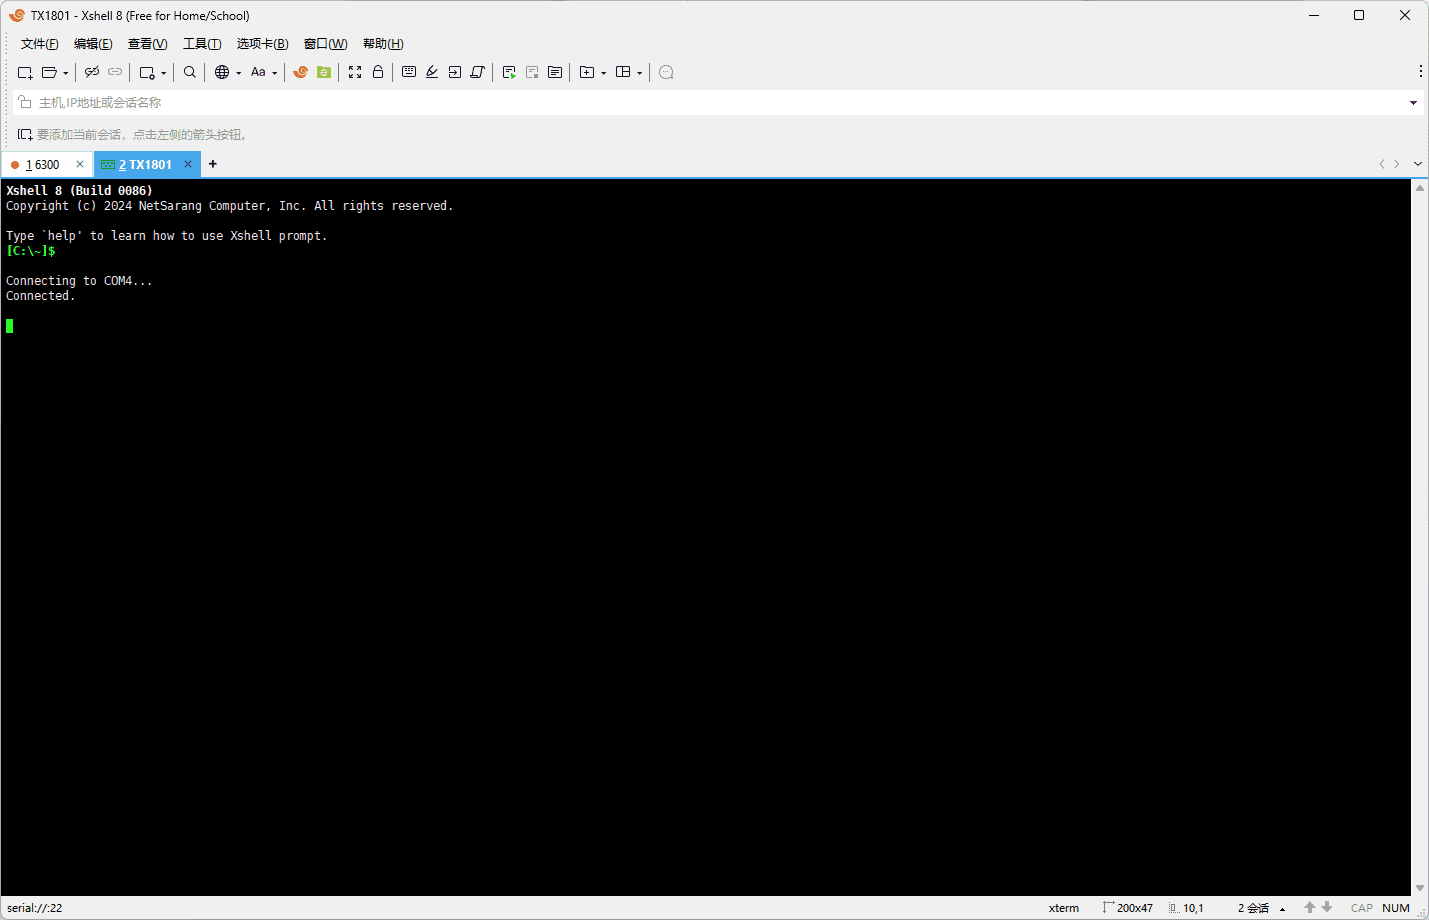Open the 工具 menu
Viewport: 1429px width, 920px height.
202,43
